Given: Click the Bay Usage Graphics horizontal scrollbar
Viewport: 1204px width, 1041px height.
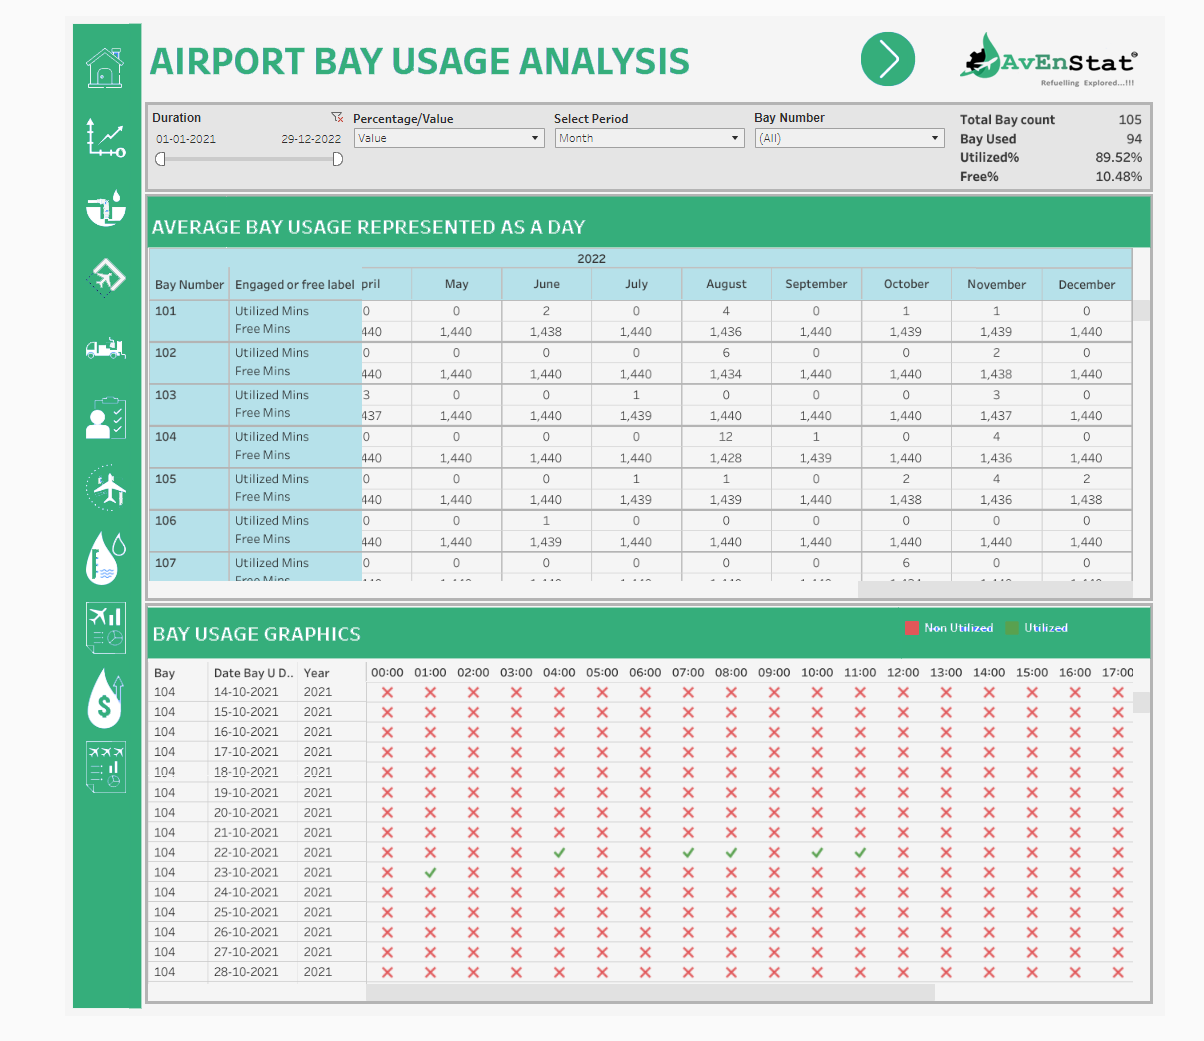Looking at the screenshot, I should point(650,992).
